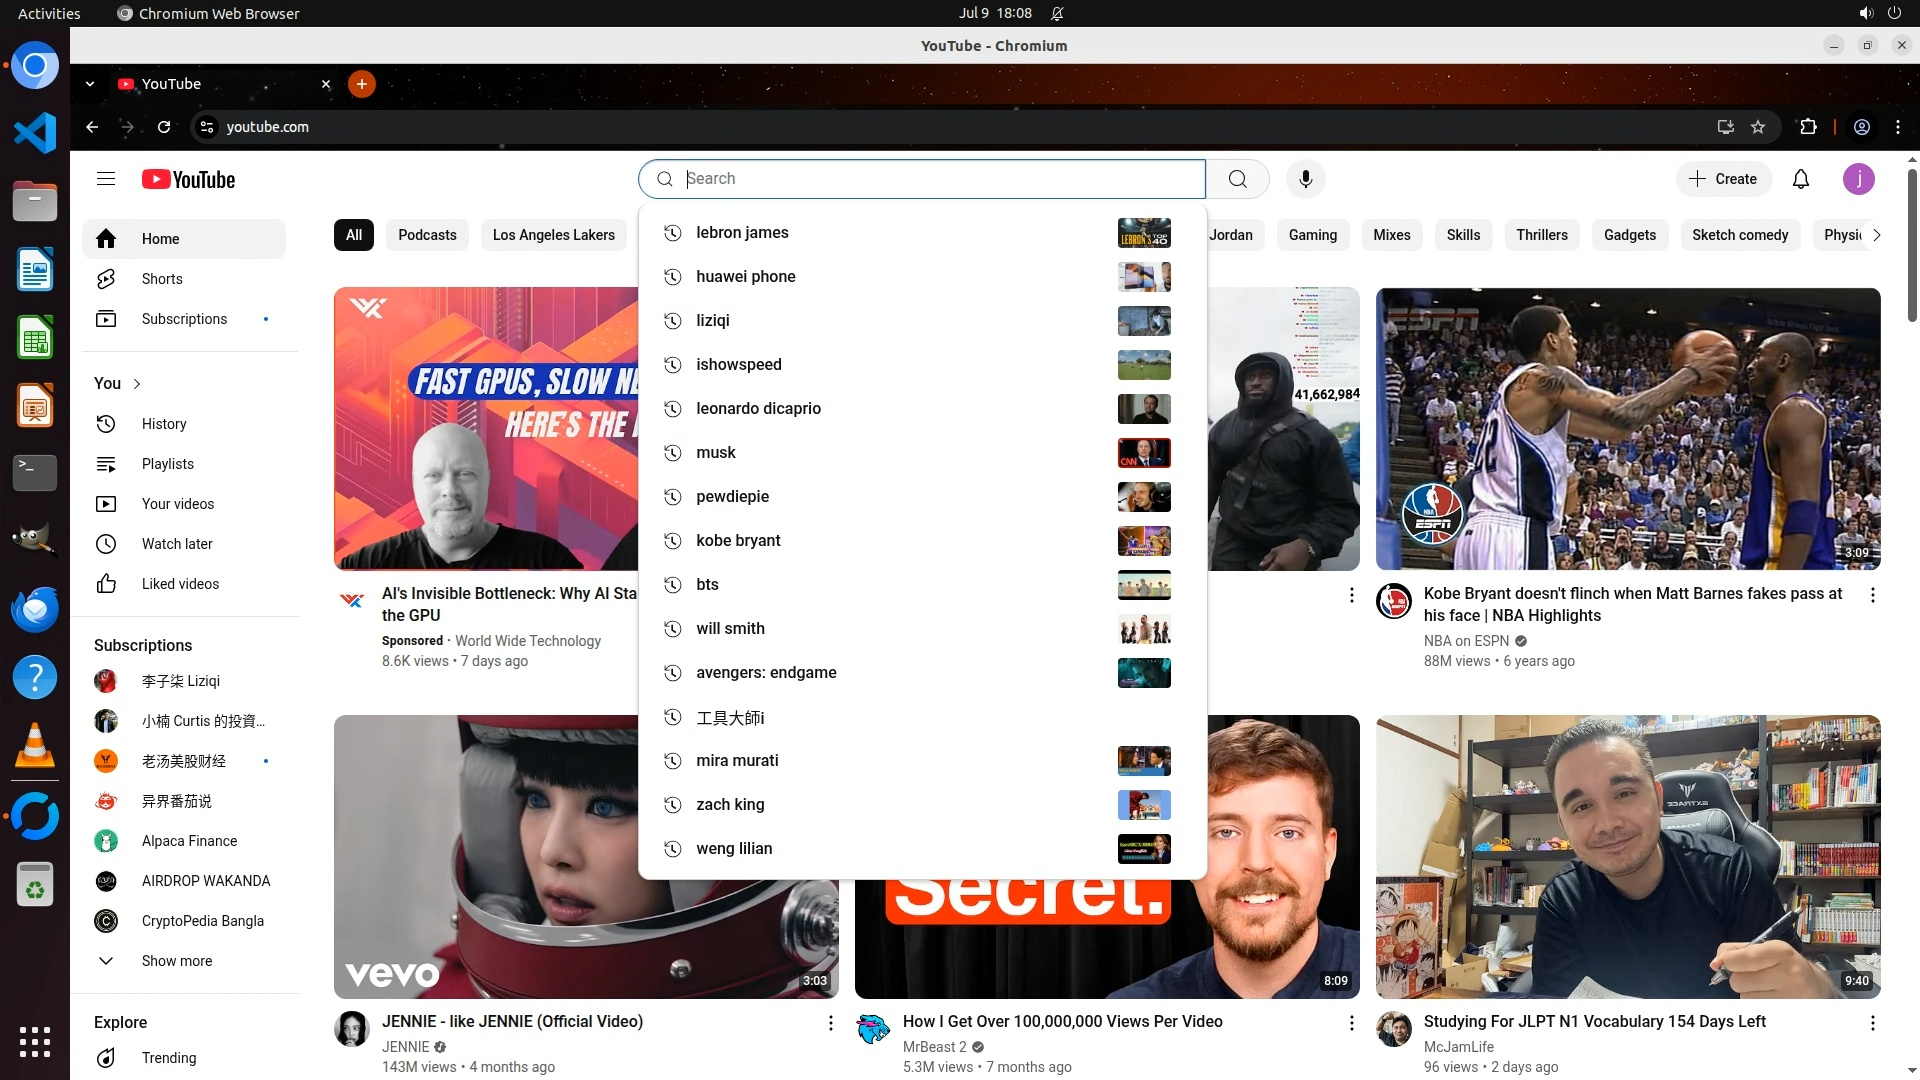Open Shorts from sidebar
Image resolution: width=1920 pixels, height=1080 pixels.
tap(162, 279)
